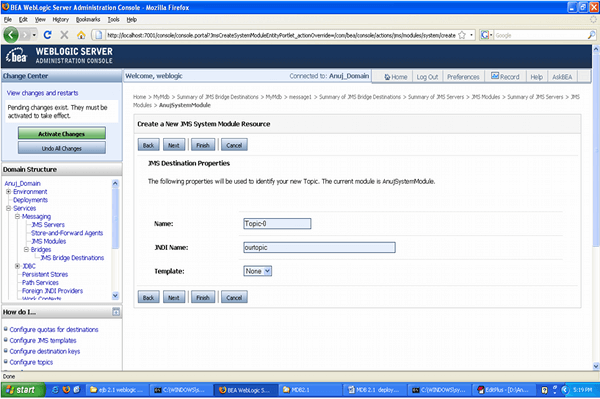Click the bea logo
The height and width of the screenshot is (399, 600).
pyautogui.click(x=16, y=56)
